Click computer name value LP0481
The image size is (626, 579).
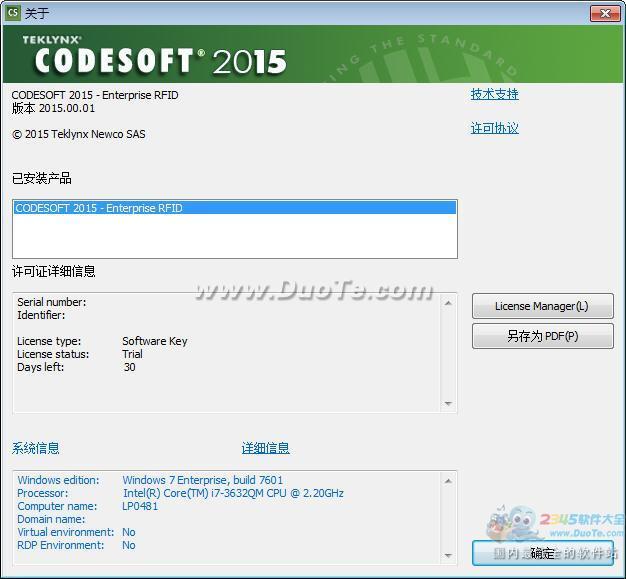[140, 506]
